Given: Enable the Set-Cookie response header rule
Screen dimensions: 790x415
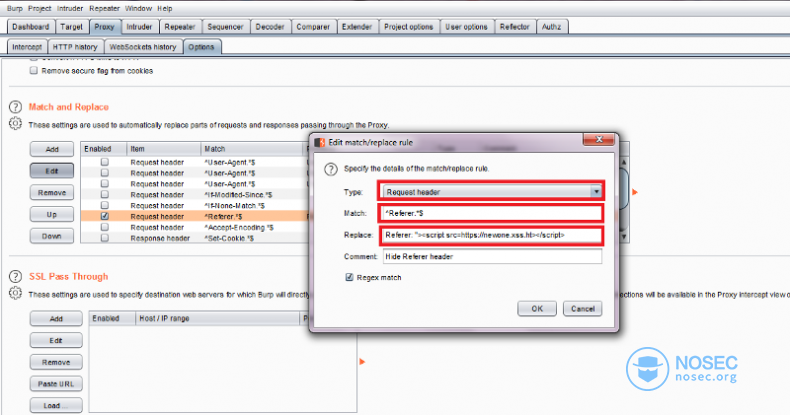Looking at the screenshot, I should [104, 238].
